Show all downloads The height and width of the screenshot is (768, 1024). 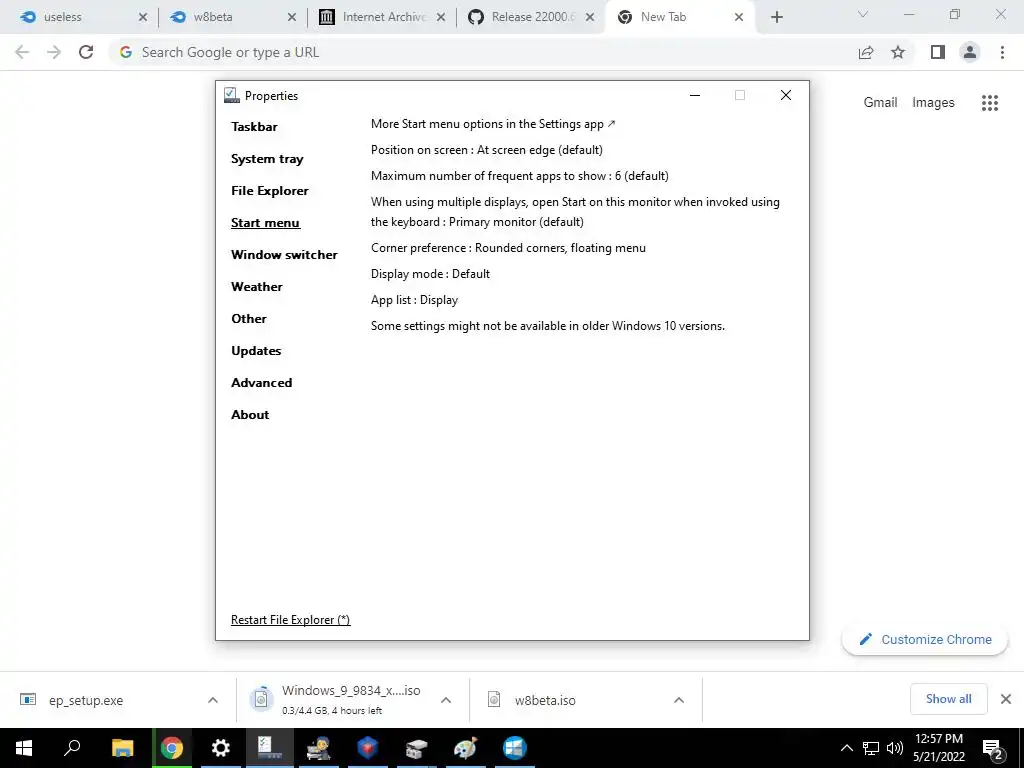(x=948, y=699)
